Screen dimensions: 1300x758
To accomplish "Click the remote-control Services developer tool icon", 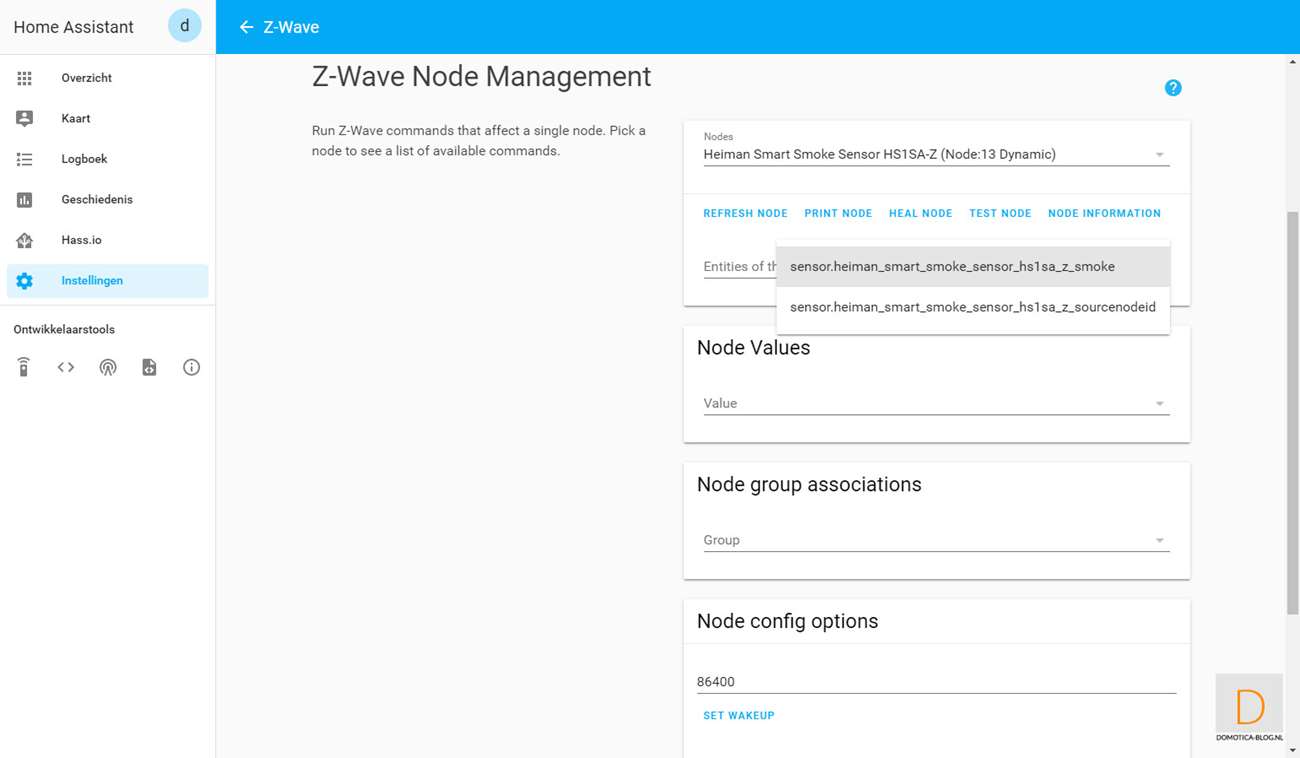I will pyautogui.click(x=24, y=367).
